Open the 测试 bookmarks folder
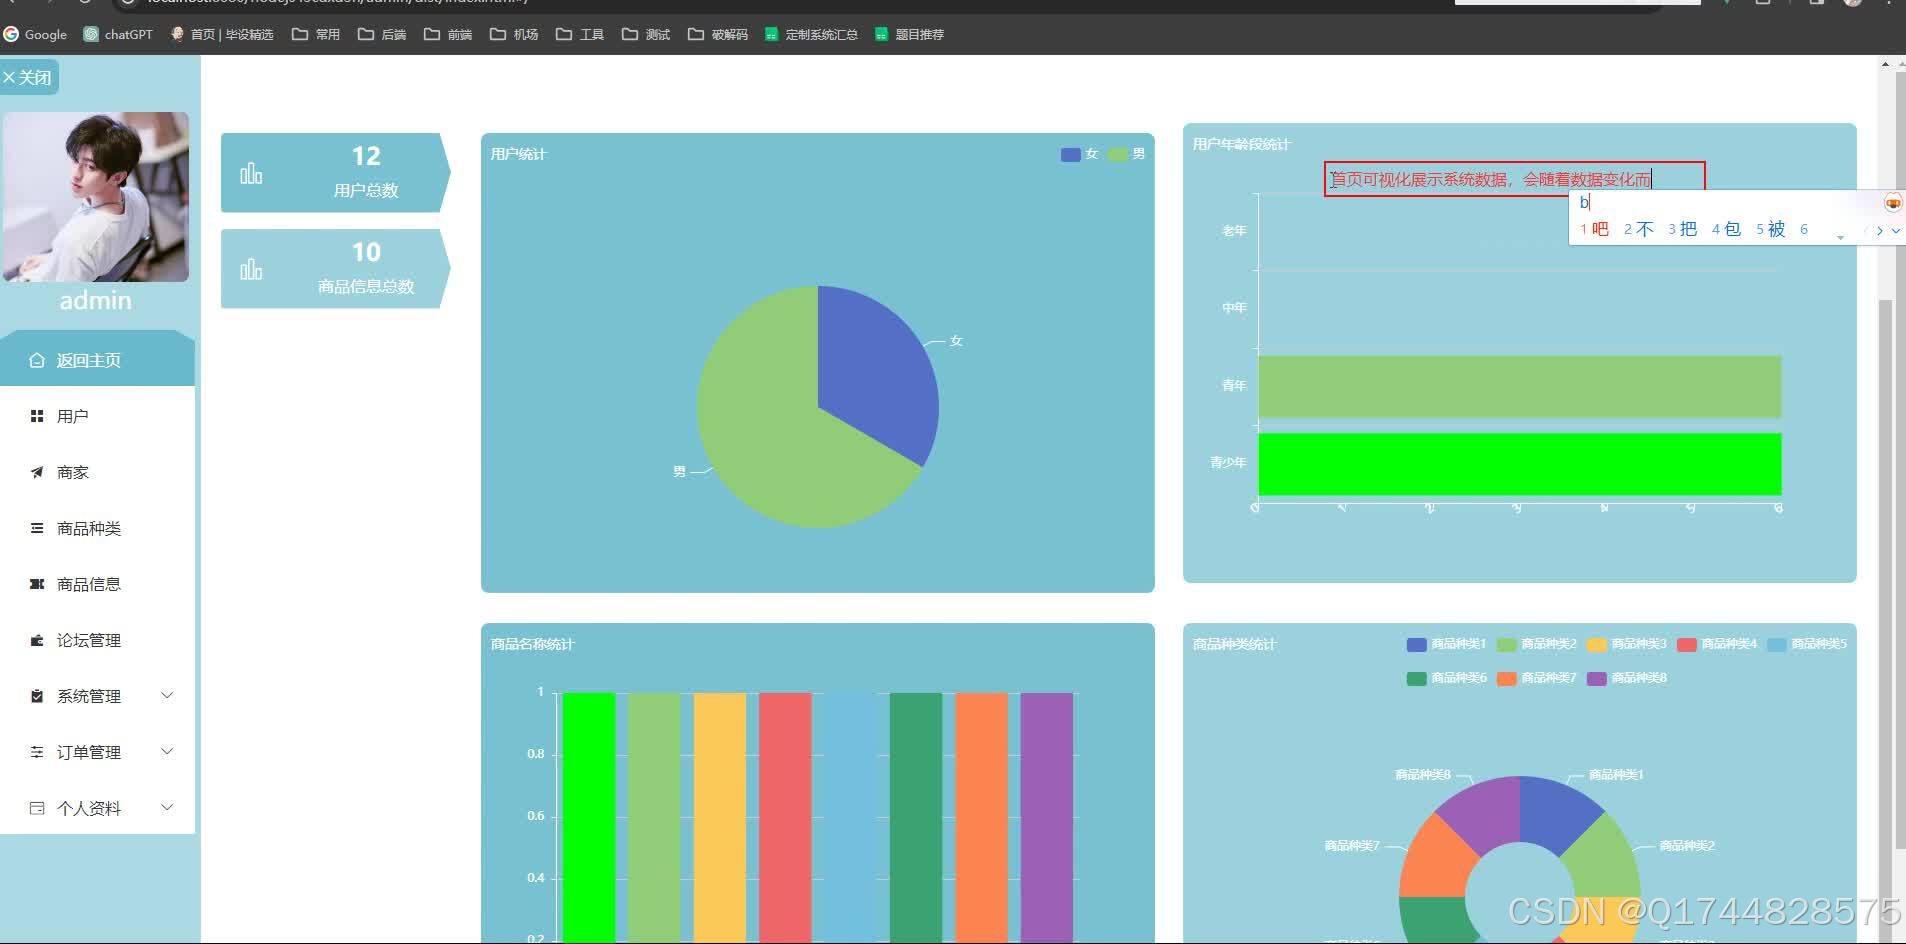 tap(646, 34)
